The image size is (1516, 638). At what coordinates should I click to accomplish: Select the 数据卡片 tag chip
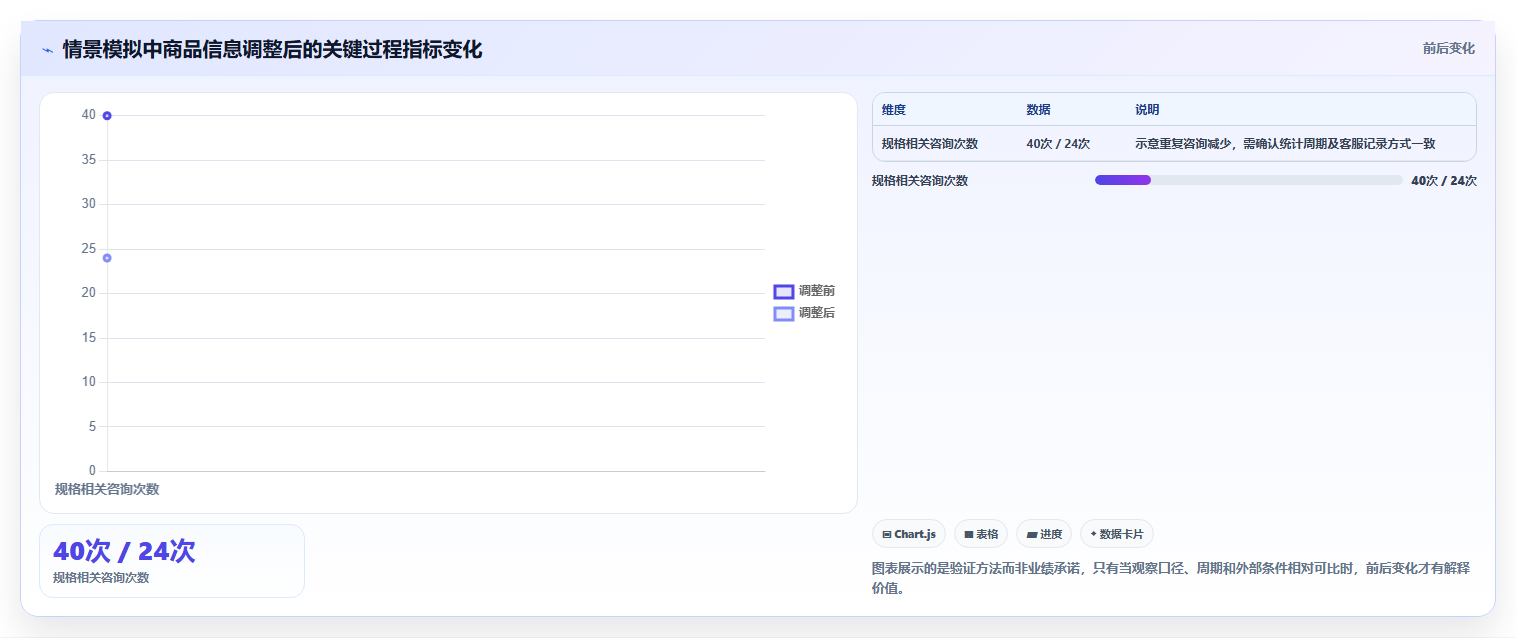pyautogui.click(x=1117, y=534)
